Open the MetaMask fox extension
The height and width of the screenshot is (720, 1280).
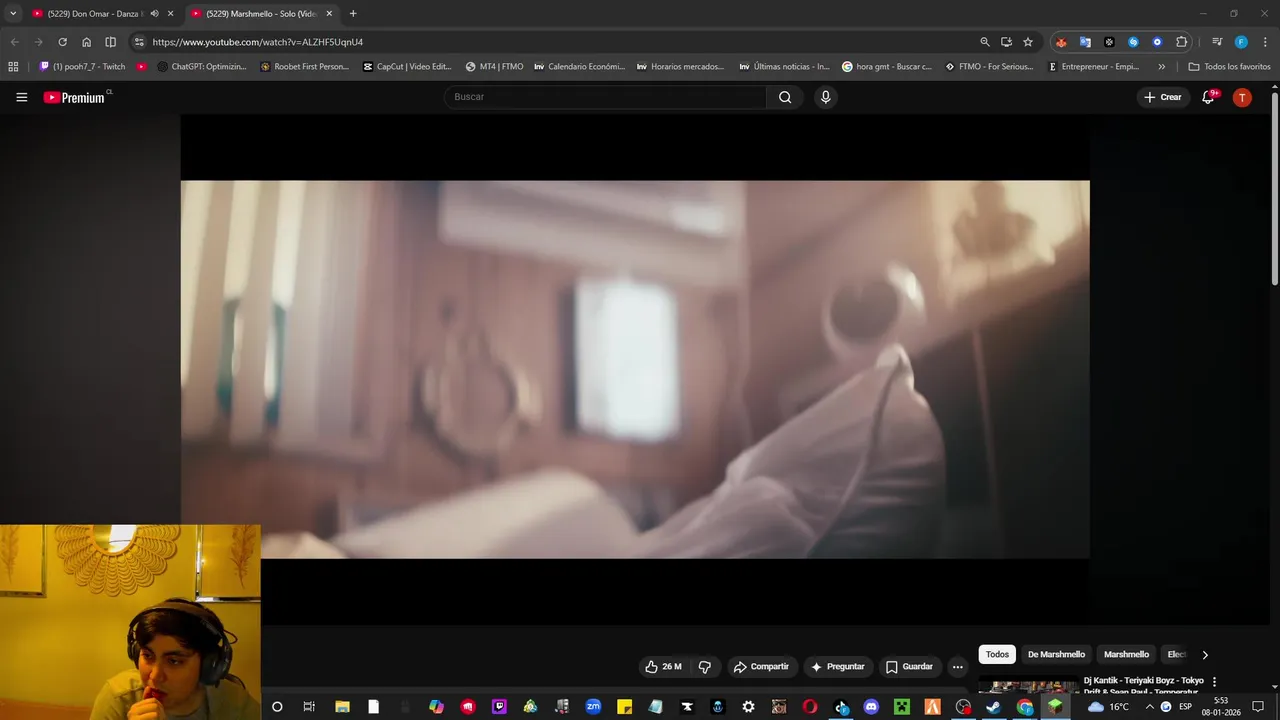(1061, 42)
